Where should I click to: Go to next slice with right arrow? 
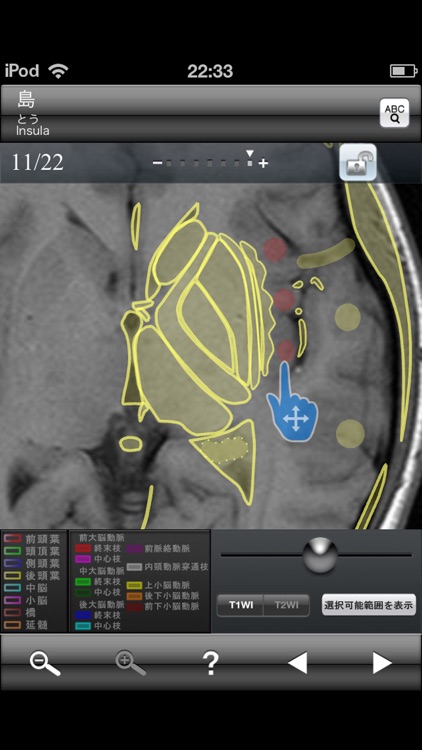[x=382, y=663]
